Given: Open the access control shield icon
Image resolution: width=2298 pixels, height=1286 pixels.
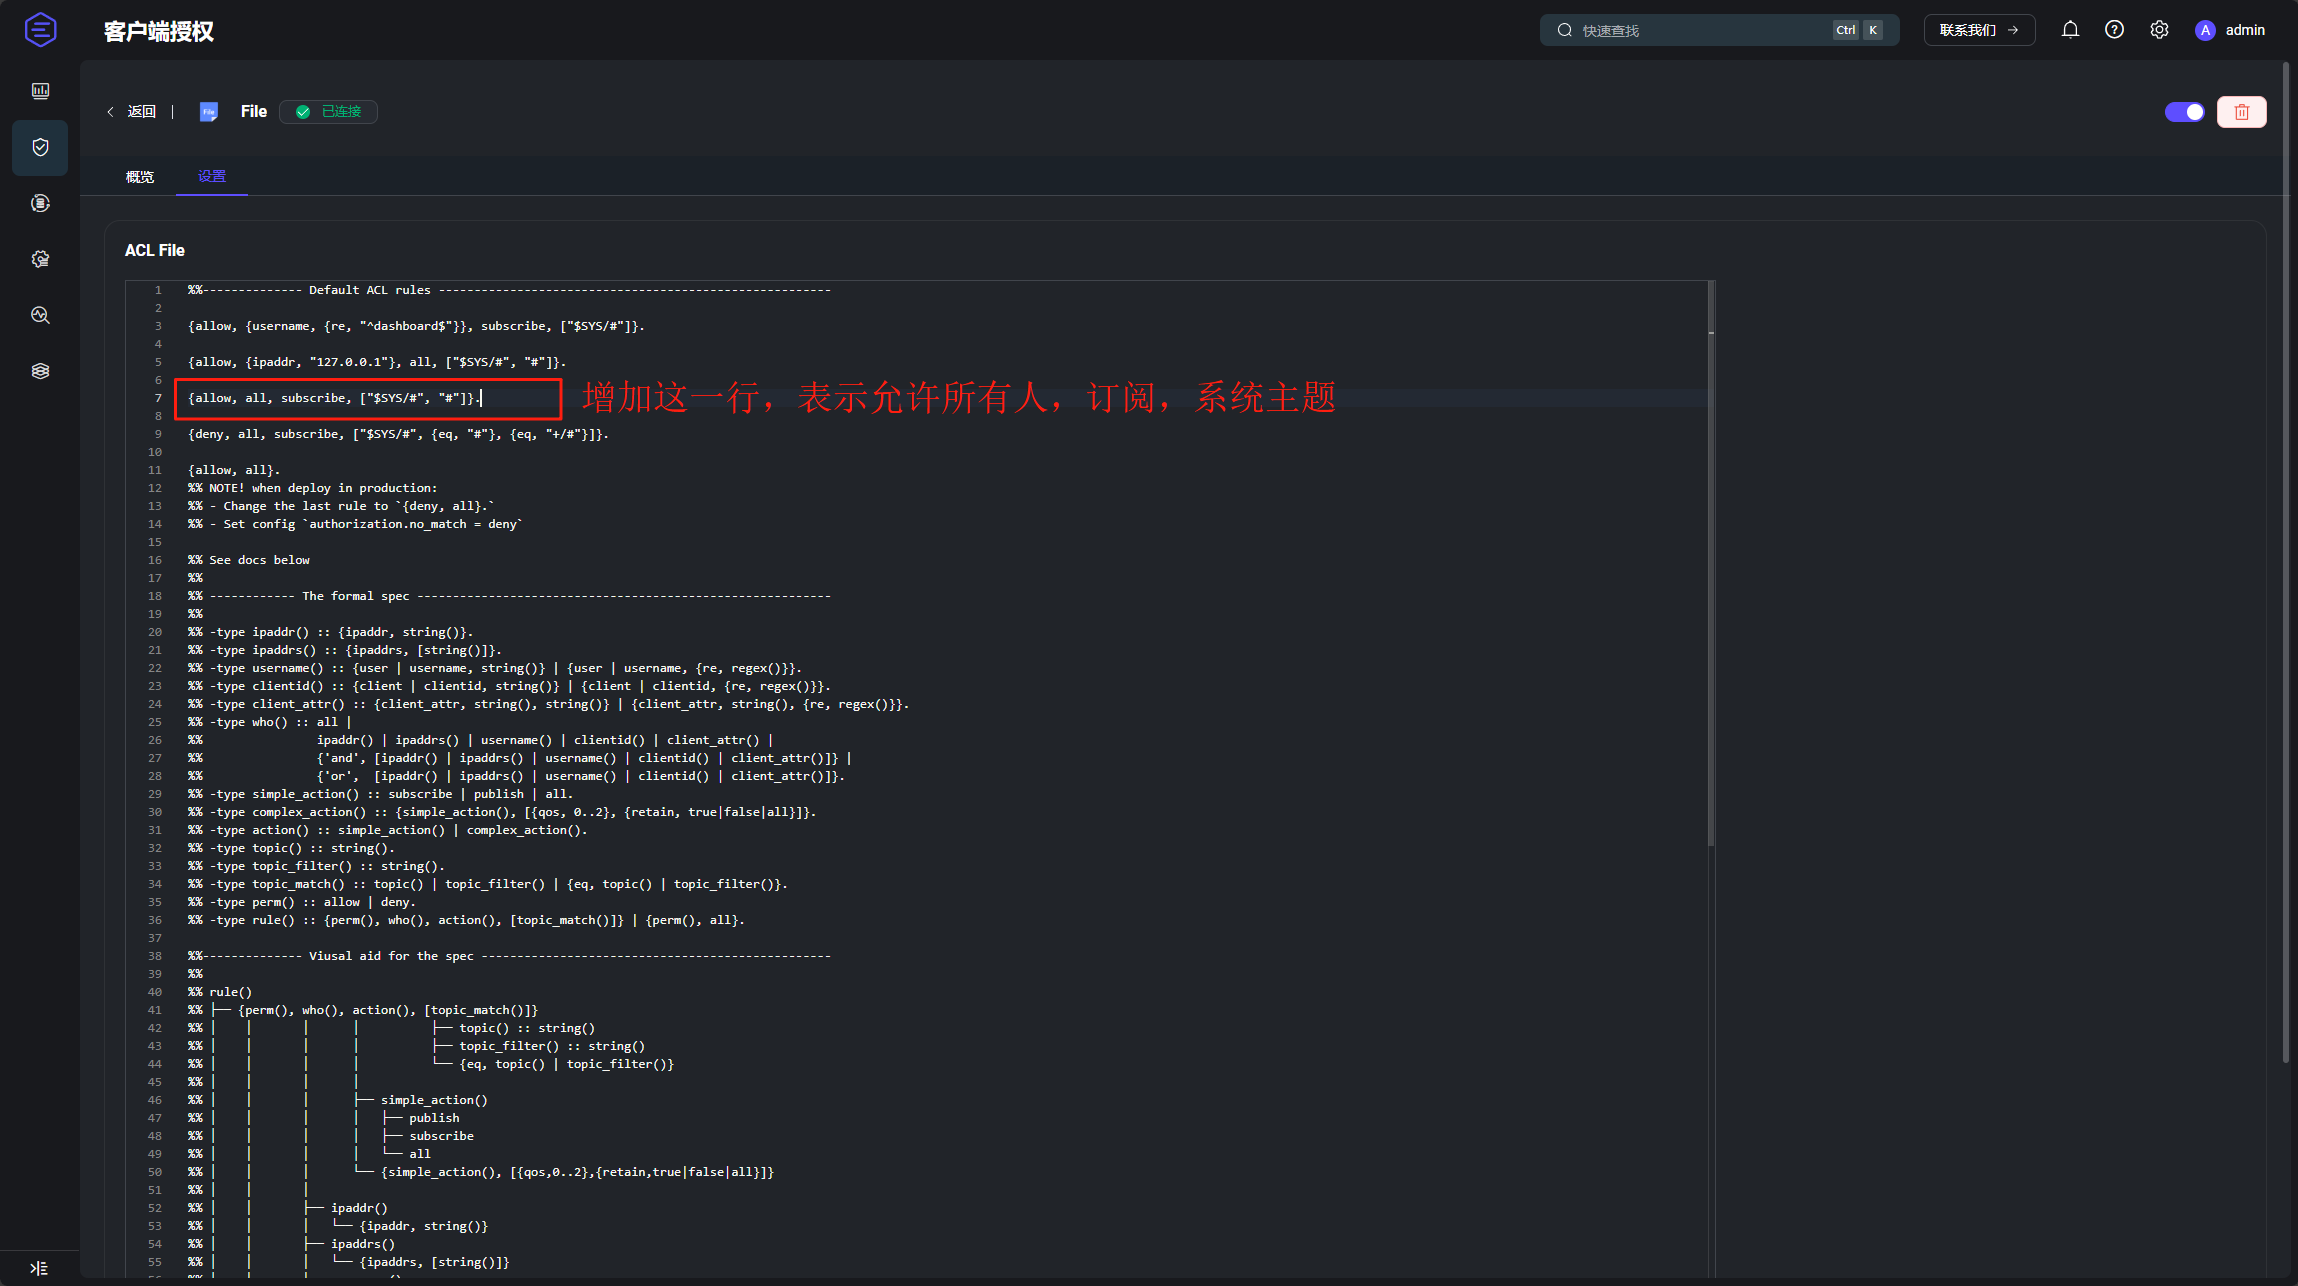Looking at the screenshot, I should 40,147.
